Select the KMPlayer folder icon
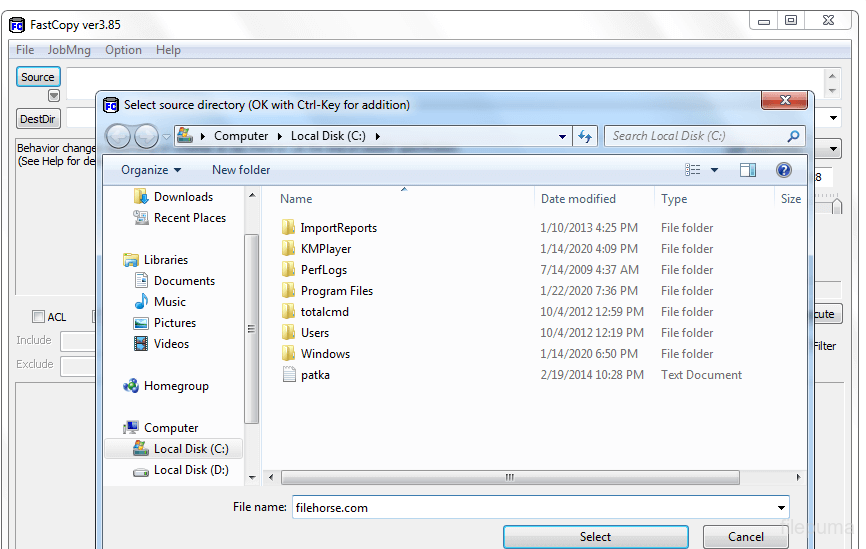The image size is (866, 549). tap(288, 249)
